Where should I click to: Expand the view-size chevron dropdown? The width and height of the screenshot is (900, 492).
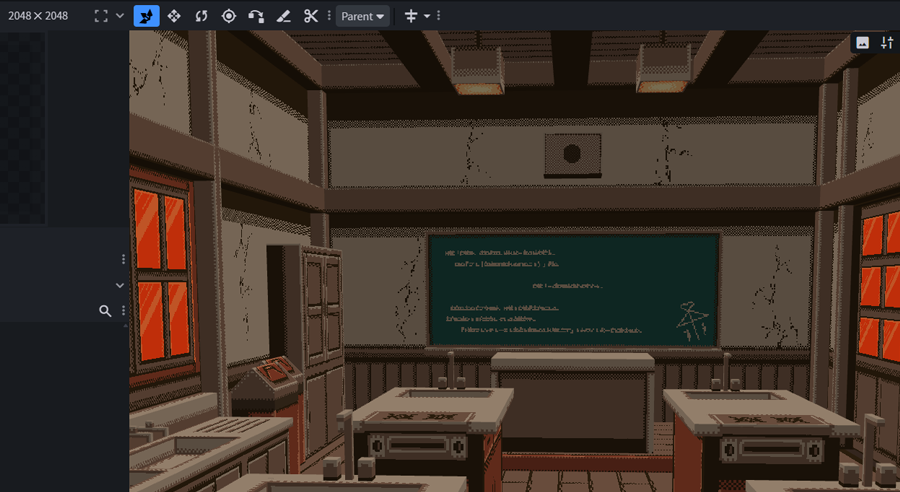(120, 16)
